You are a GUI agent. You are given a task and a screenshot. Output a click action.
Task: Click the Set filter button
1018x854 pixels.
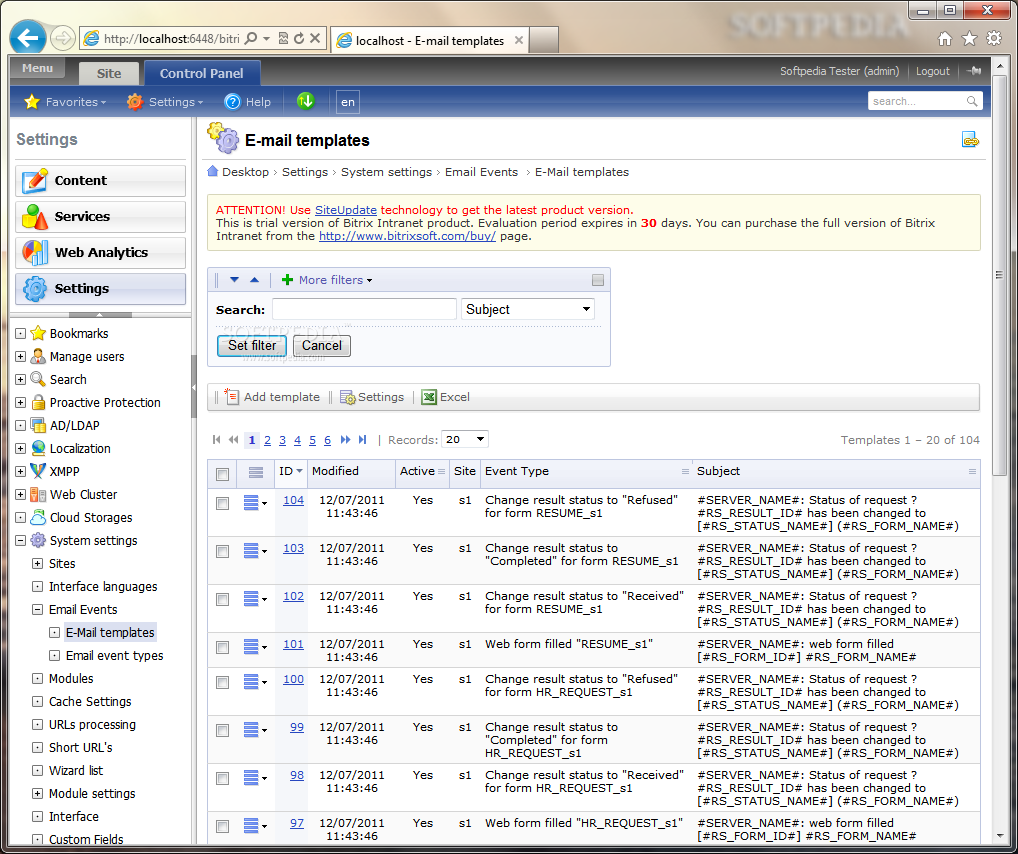point(252,345)
